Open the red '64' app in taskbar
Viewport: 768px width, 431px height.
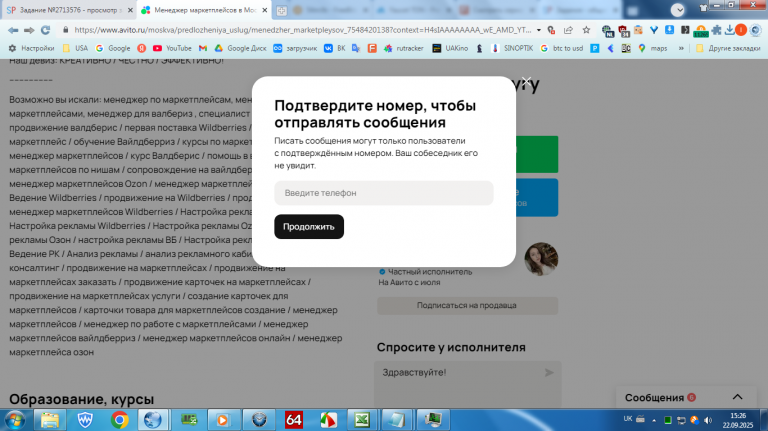click(293, 420)
